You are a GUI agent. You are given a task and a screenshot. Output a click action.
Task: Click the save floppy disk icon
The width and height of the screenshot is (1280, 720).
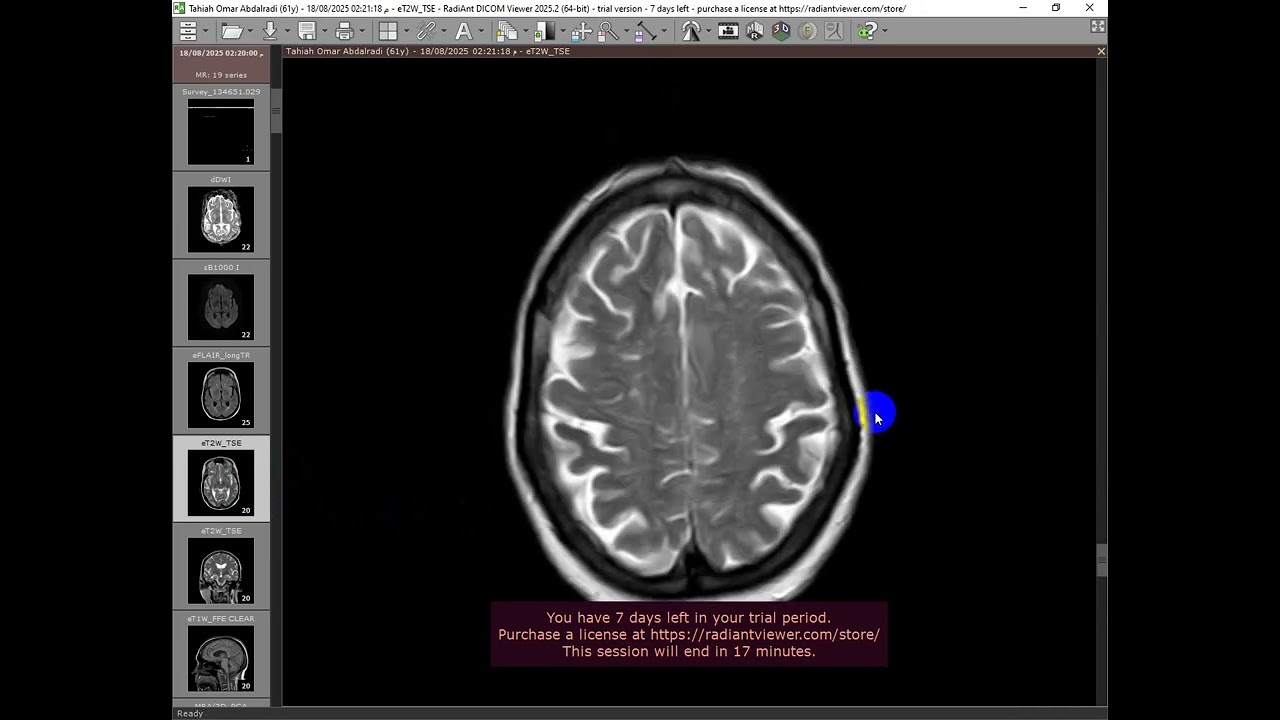307,31
